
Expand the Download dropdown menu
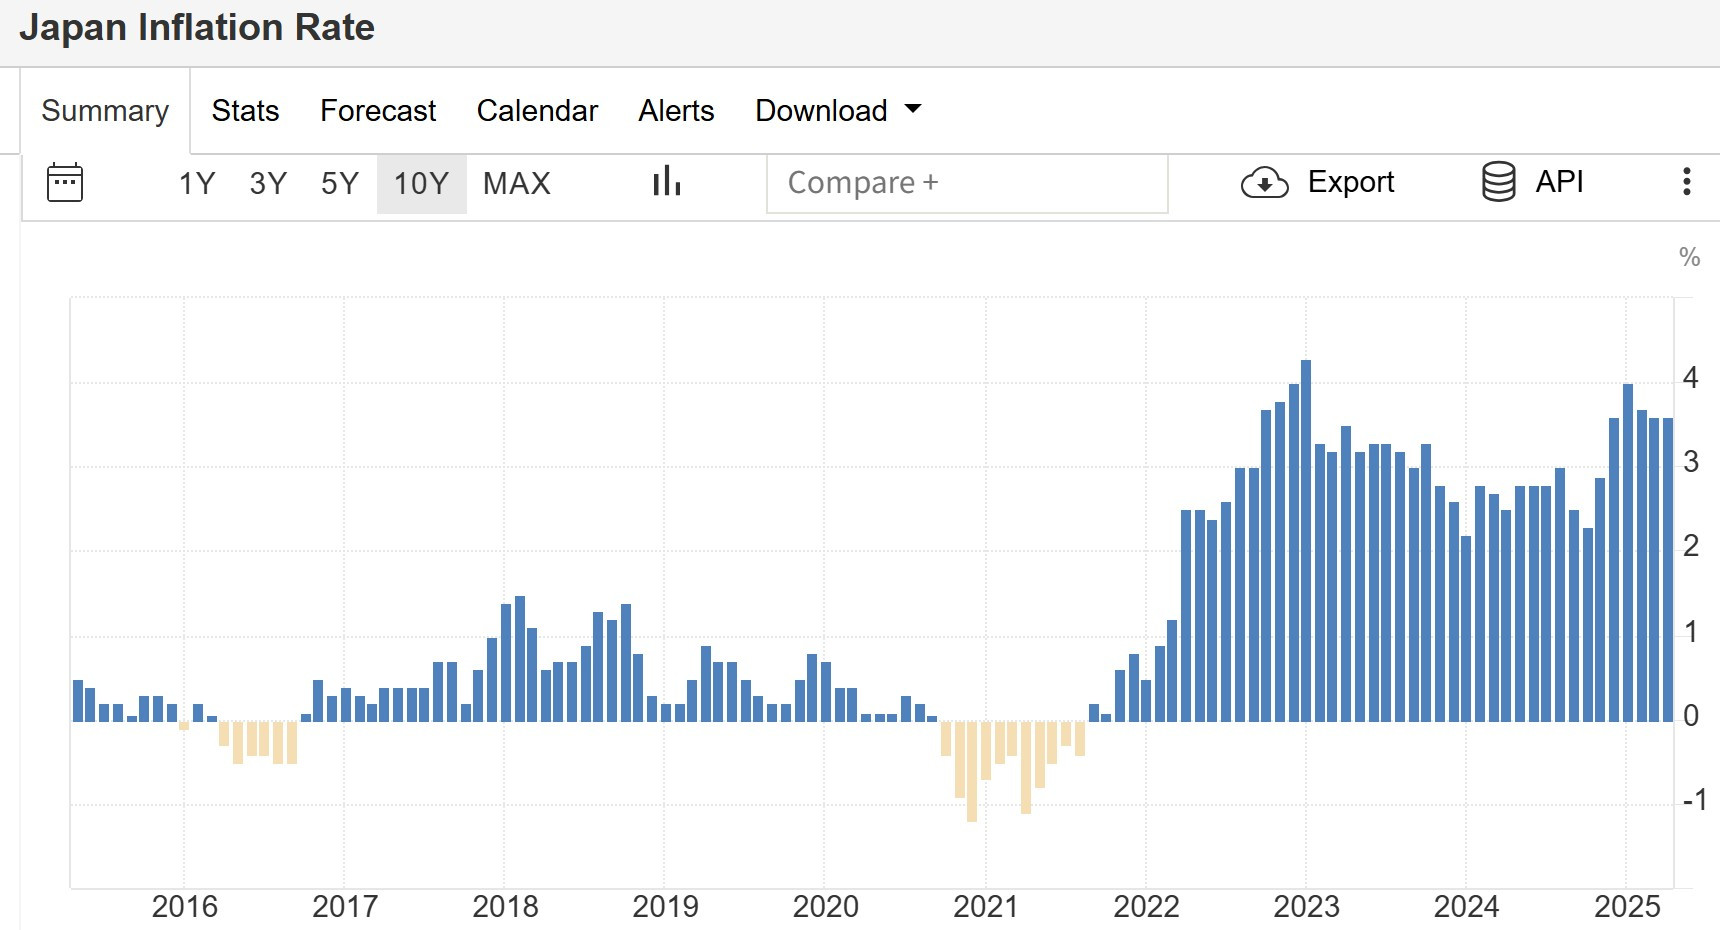click(x=838, y=110)
